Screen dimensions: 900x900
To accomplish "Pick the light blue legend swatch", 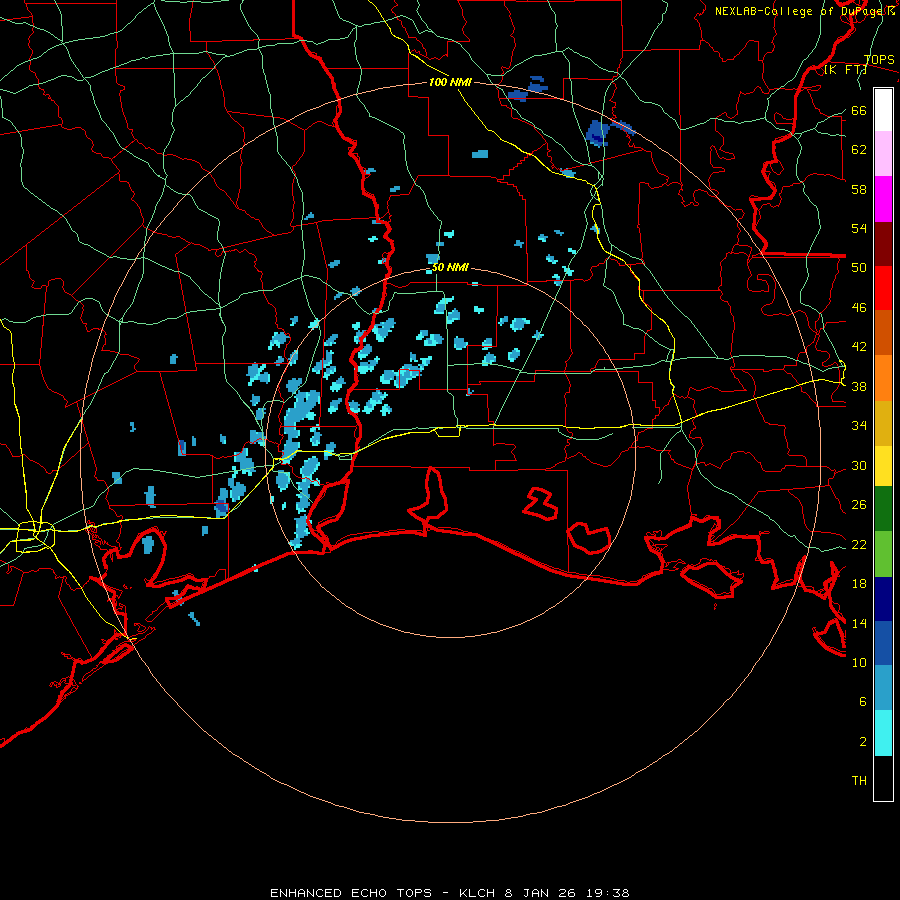I will [x=883, y=688].
